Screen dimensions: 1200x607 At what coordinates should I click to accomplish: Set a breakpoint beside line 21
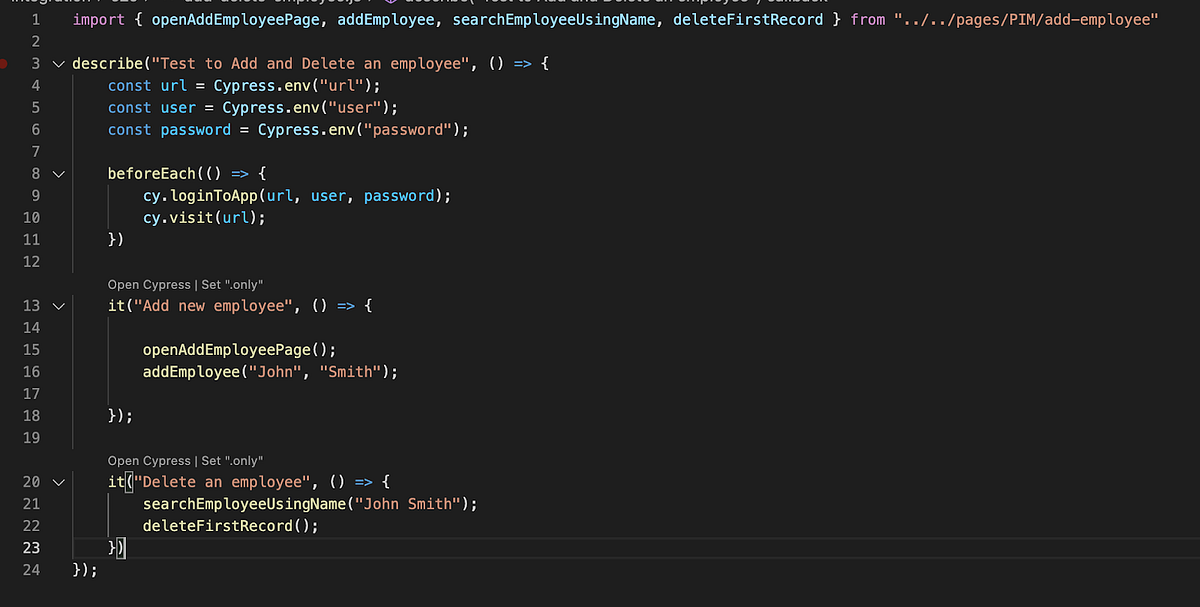[x=8, y=503]
